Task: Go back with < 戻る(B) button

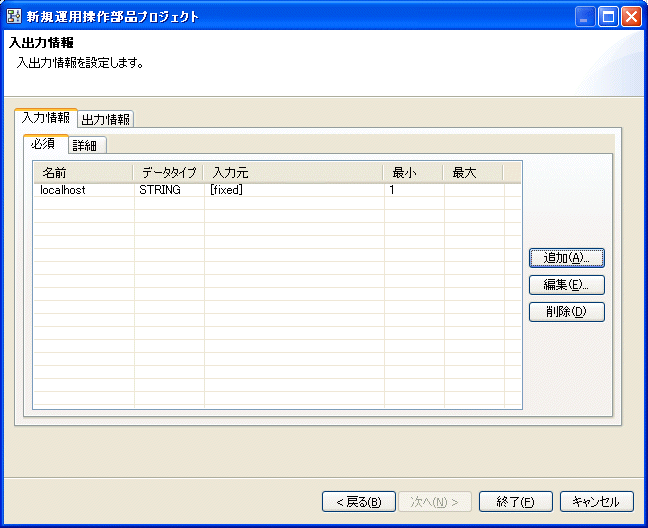Action: tap(359, 502)
